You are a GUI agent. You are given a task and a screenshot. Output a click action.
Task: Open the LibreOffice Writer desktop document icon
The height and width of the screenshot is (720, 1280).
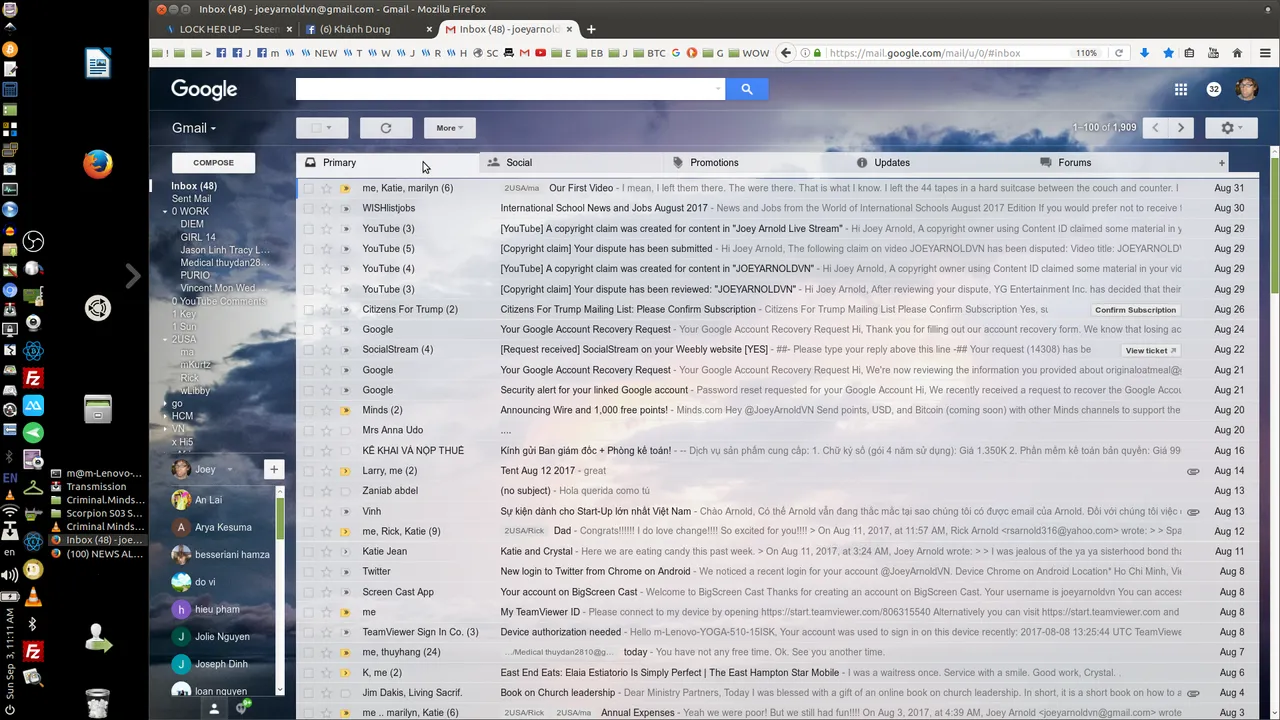(97, 65)
